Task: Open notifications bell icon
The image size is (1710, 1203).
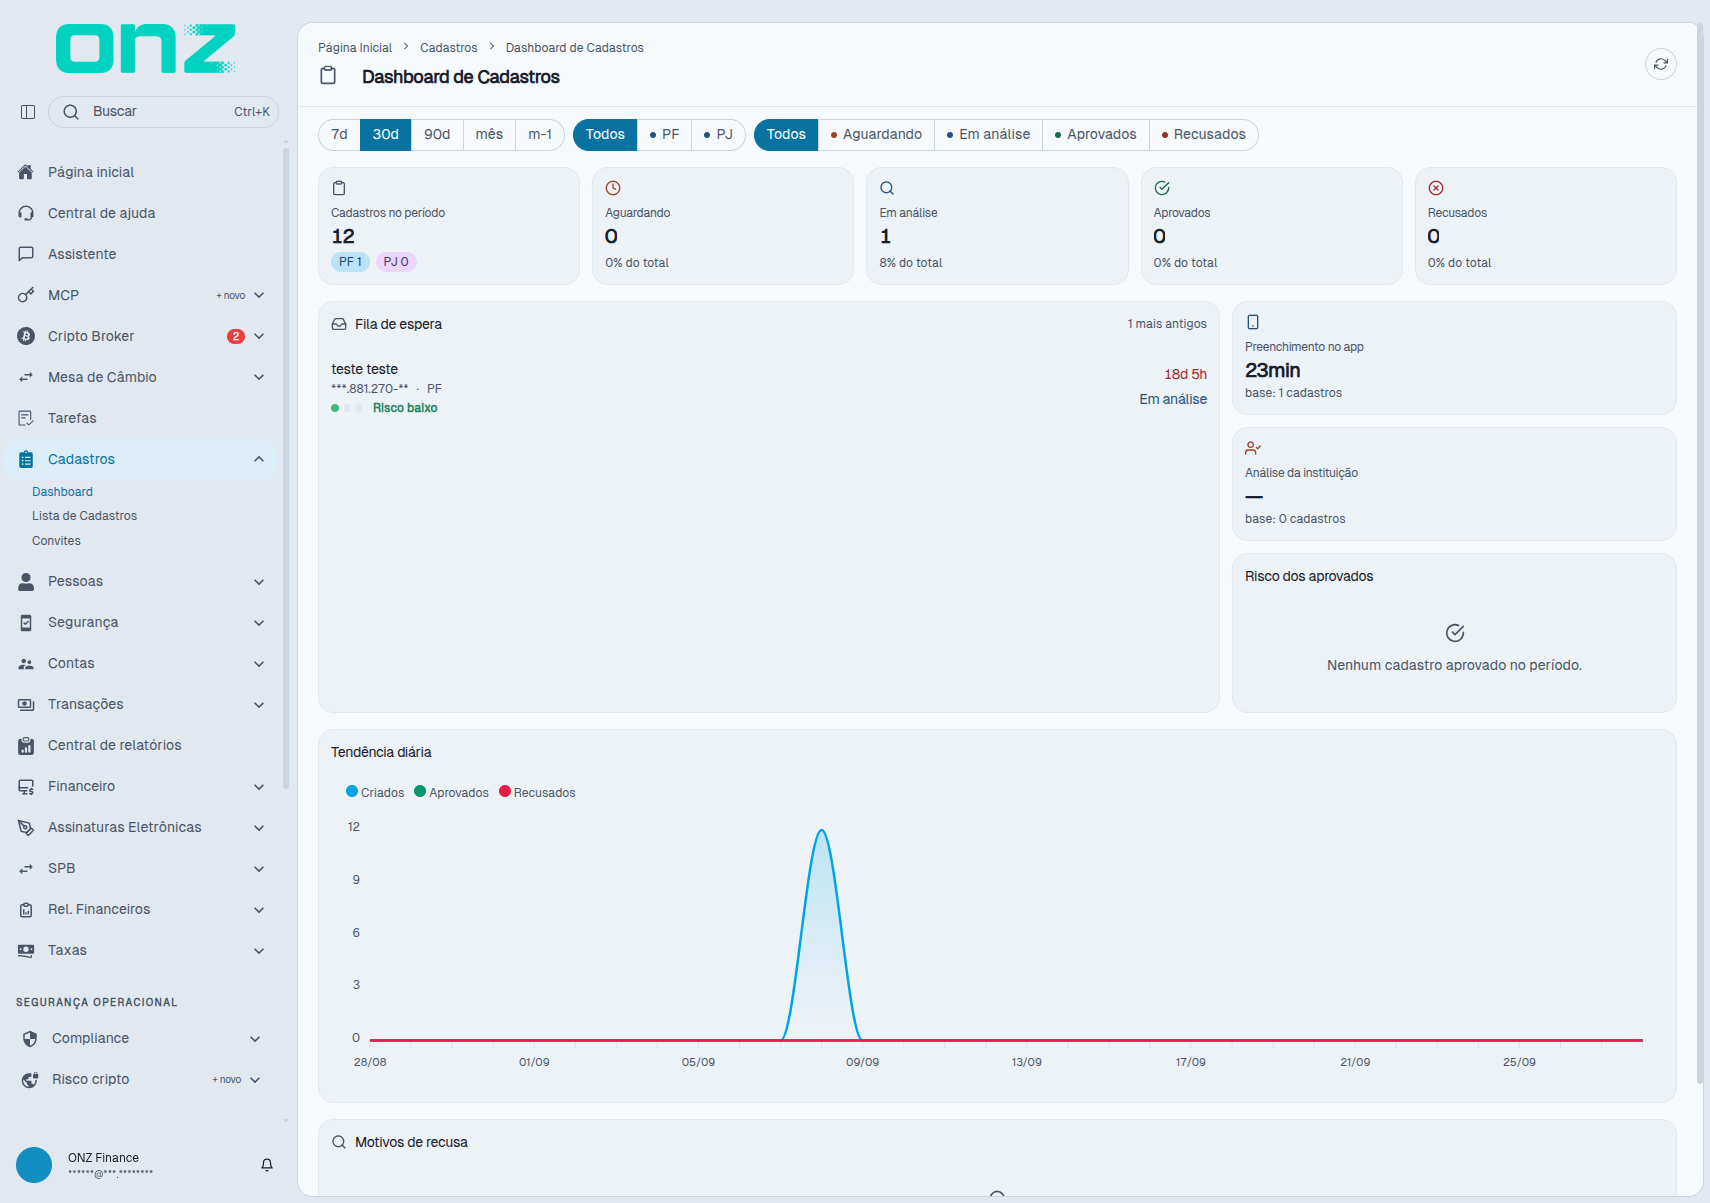Action: (x=267, y=1165)
